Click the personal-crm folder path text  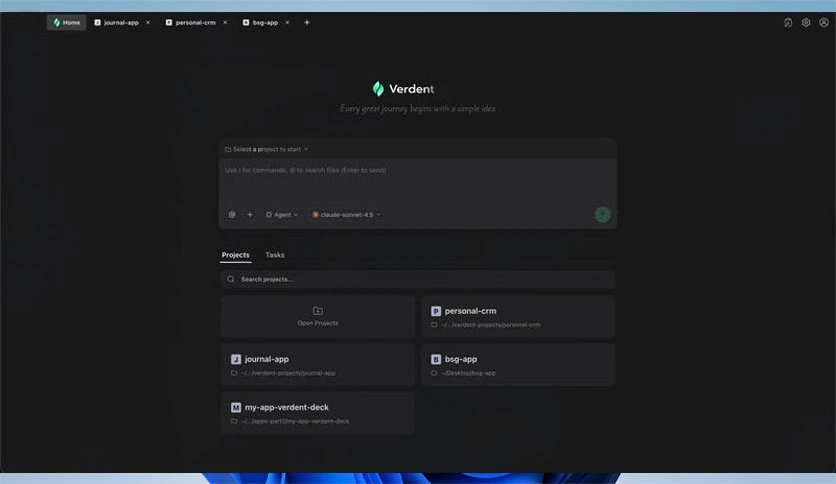pos(491,325)
